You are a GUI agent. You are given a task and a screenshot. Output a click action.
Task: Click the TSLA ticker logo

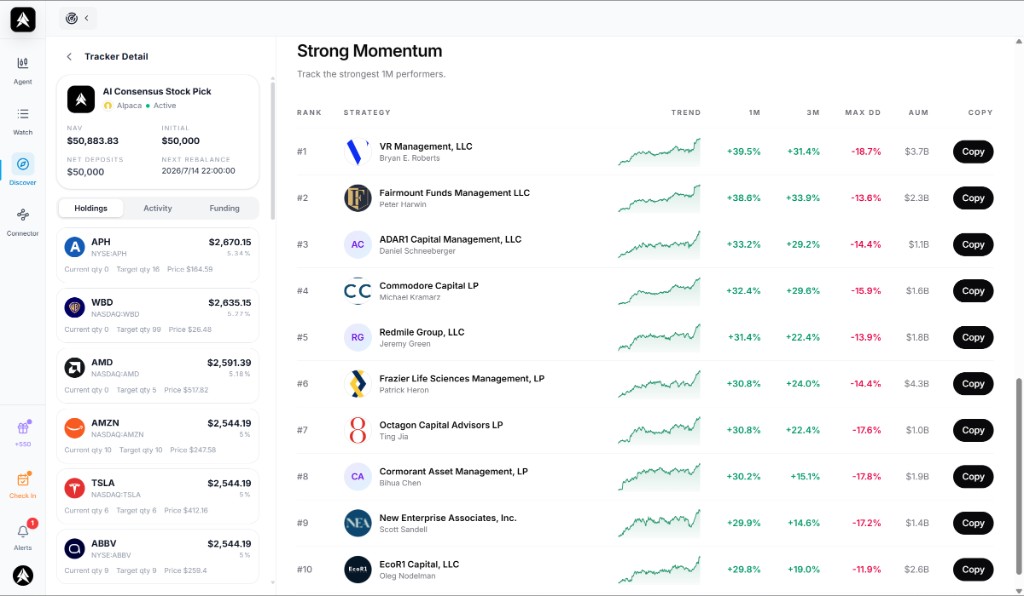click(74, 488)
